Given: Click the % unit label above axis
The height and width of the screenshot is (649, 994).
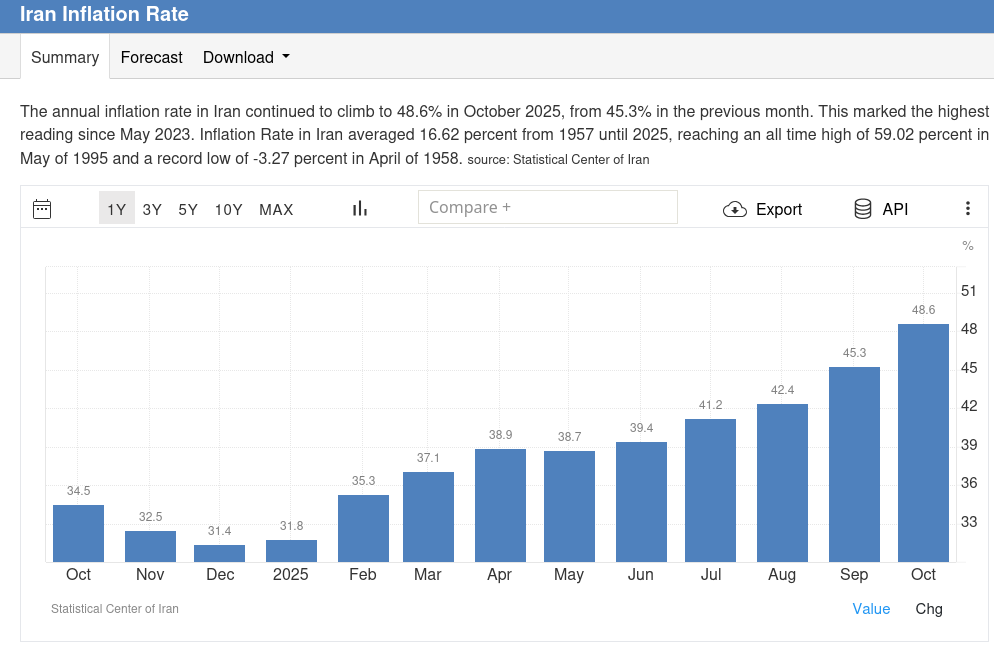Looking at the screenshot, I should 967,246.
